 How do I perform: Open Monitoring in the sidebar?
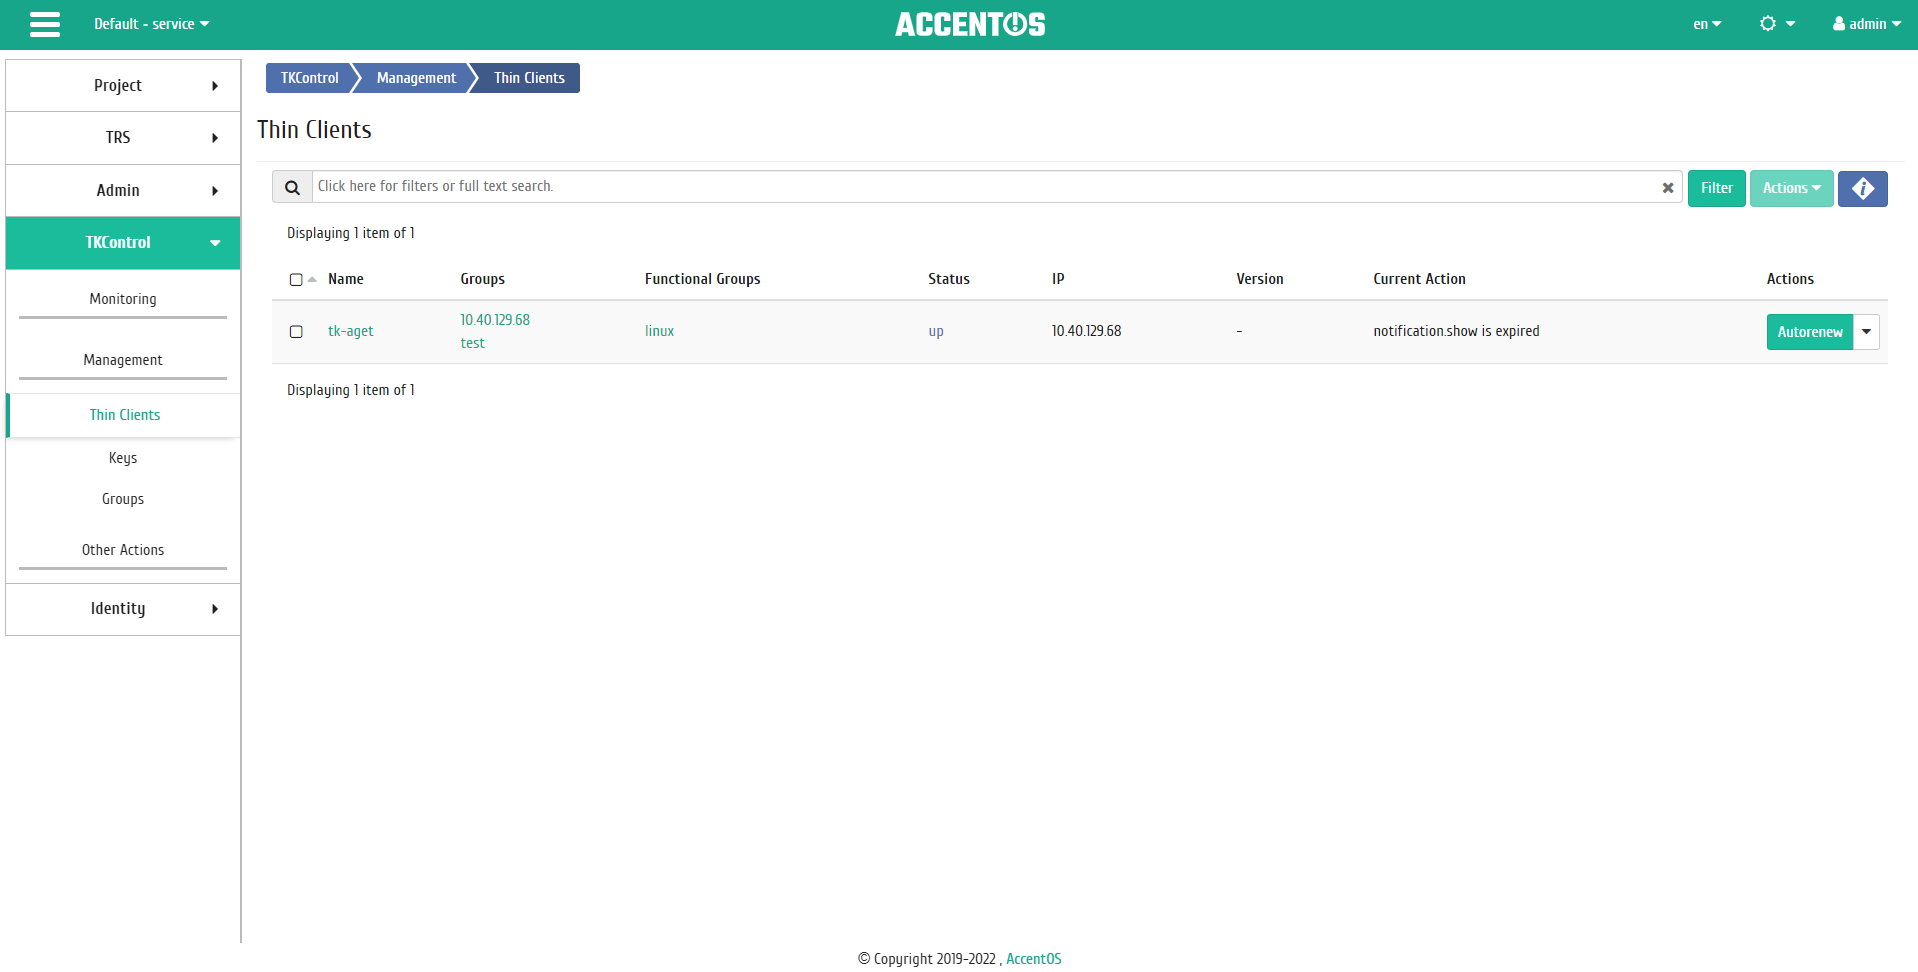pos(123,299)
